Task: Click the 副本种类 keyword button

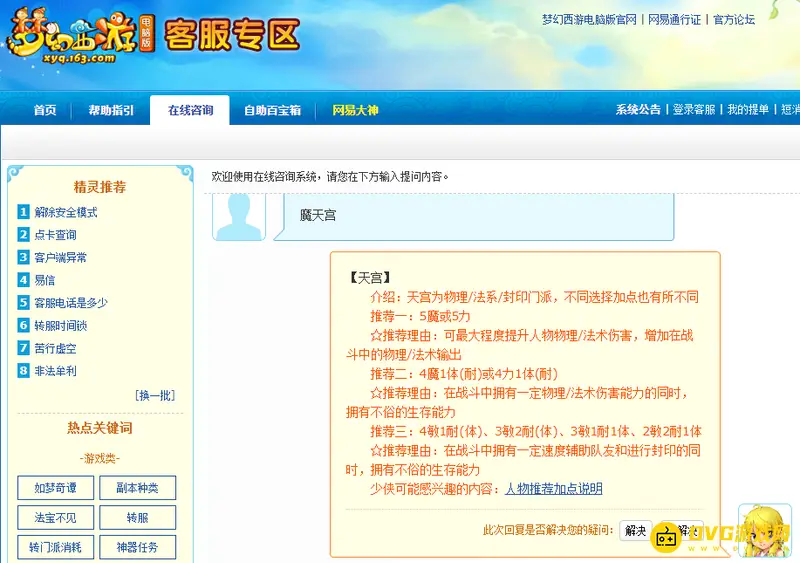Action: pos(137,488)
